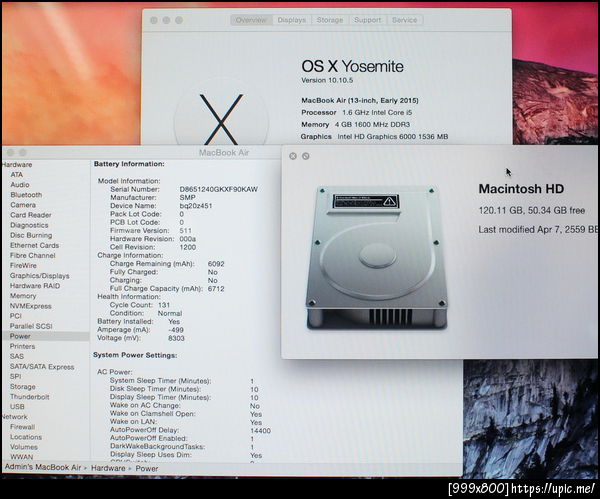Click the System Power Settings heading
This screenshot has height=499, width=600.
point(135,355)
